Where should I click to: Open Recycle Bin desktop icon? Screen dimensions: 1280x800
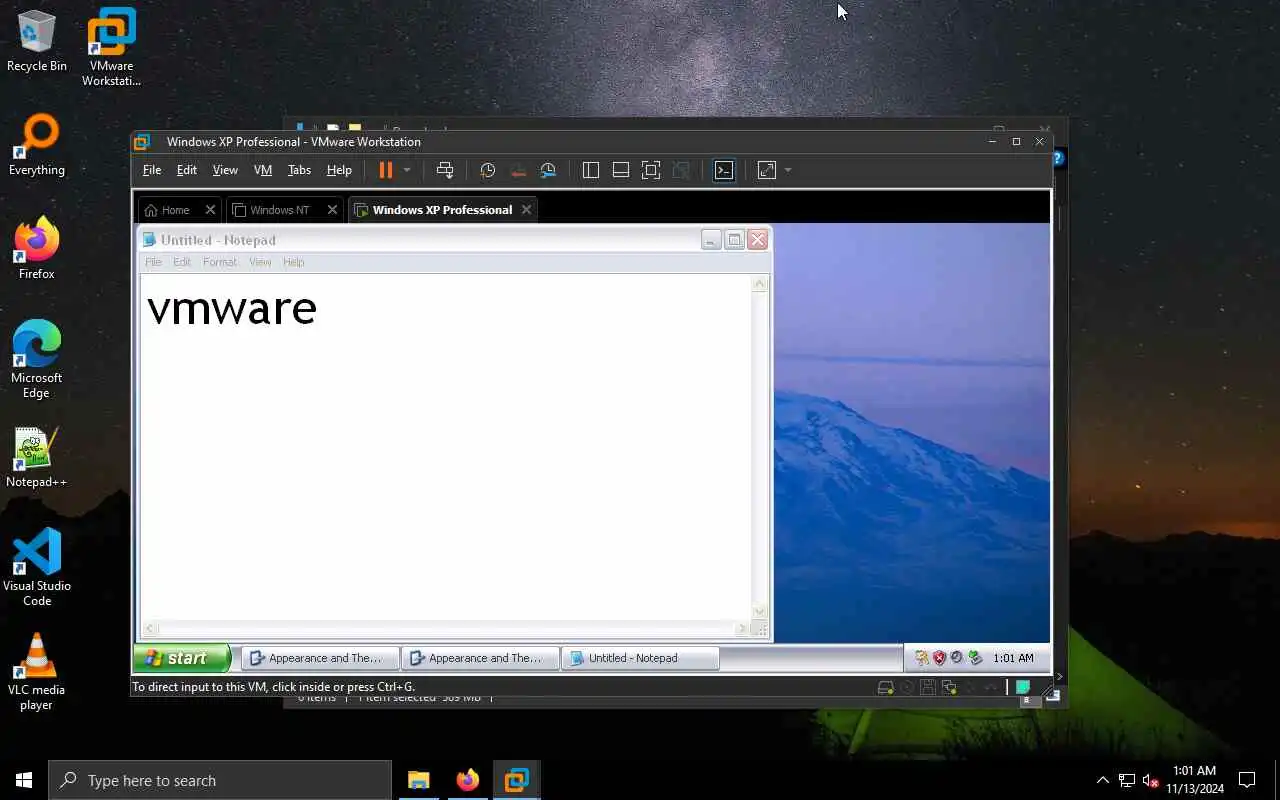click(37, 41)
